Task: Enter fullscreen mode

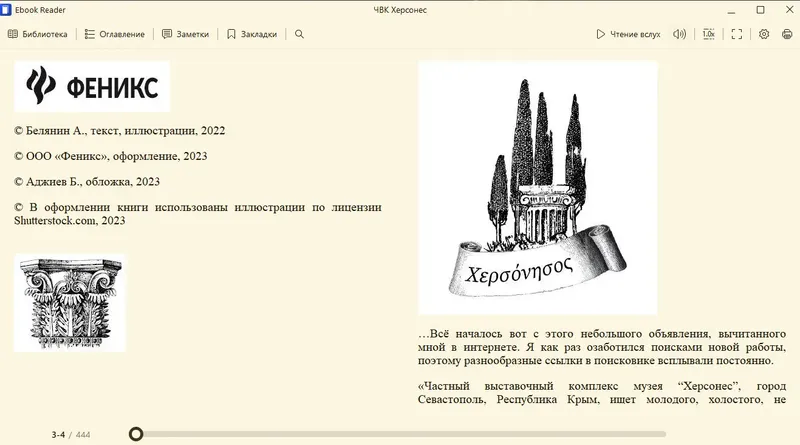Action: (737, 34)
